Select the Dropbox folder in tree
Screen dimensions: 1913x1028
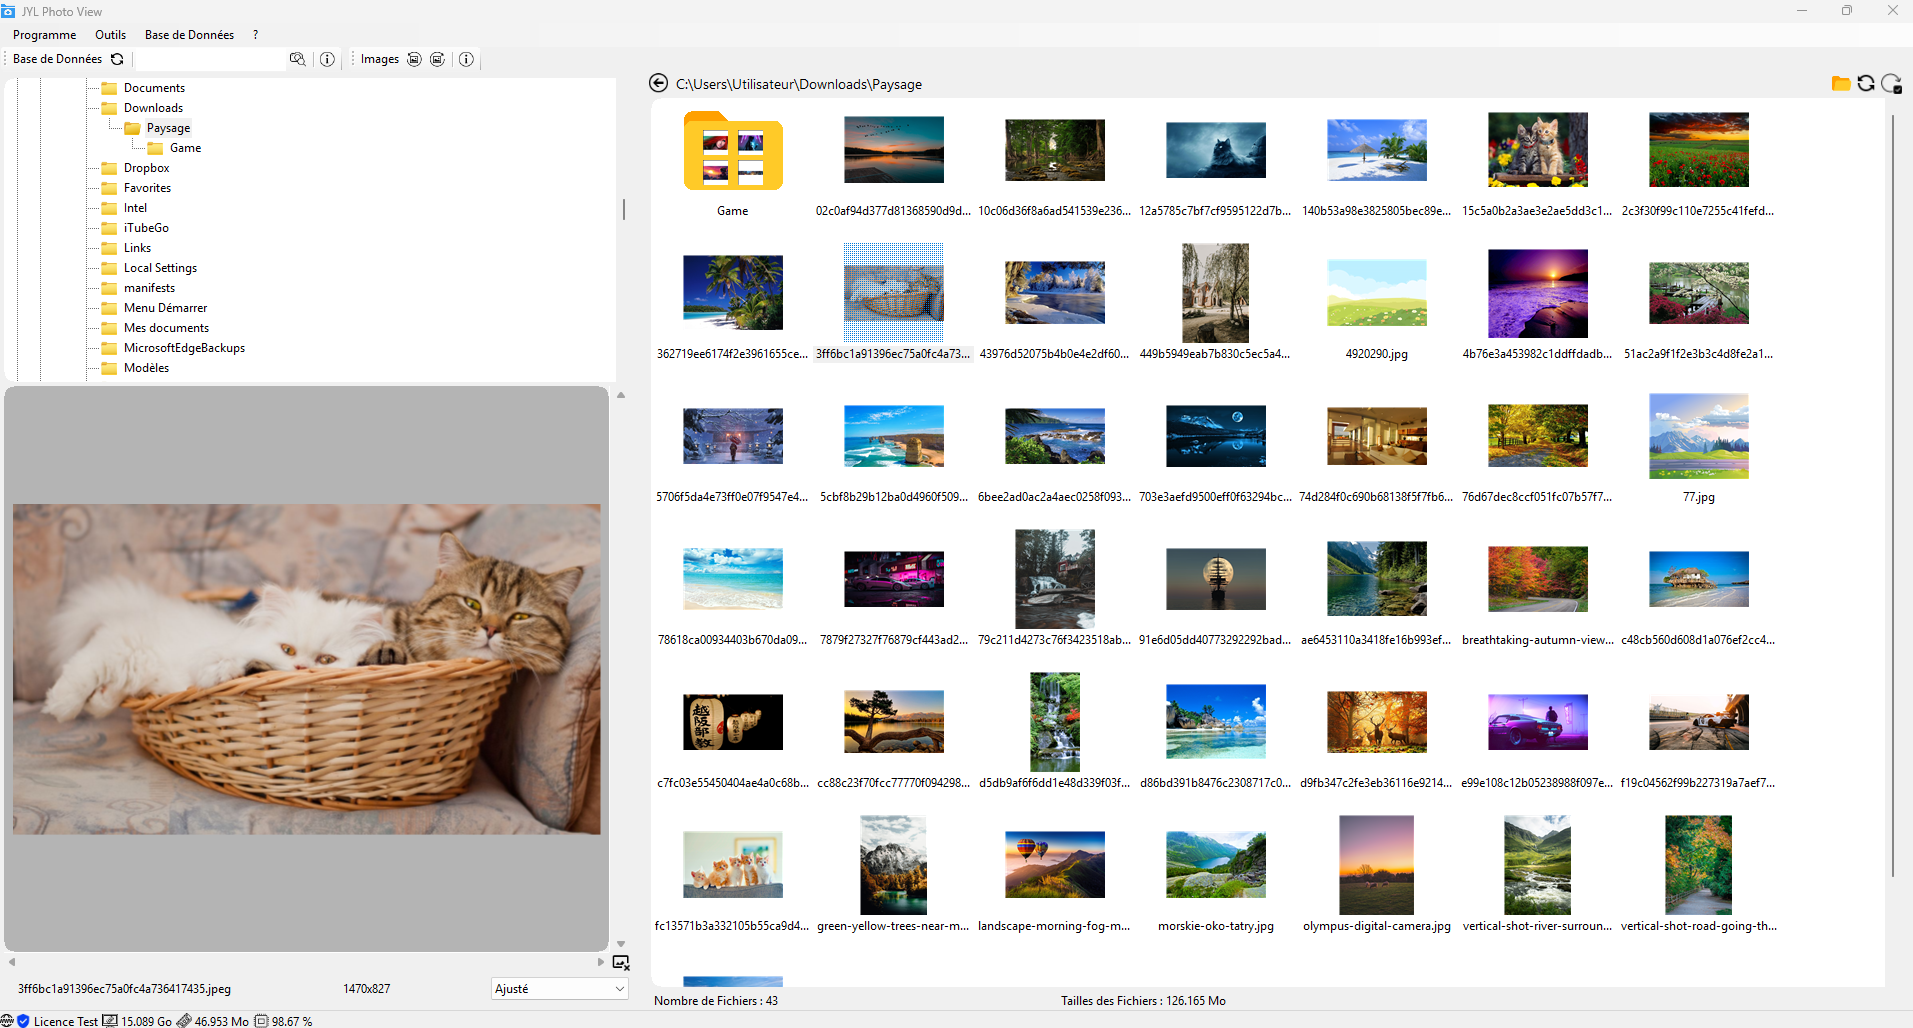click(x=146, y=168)
